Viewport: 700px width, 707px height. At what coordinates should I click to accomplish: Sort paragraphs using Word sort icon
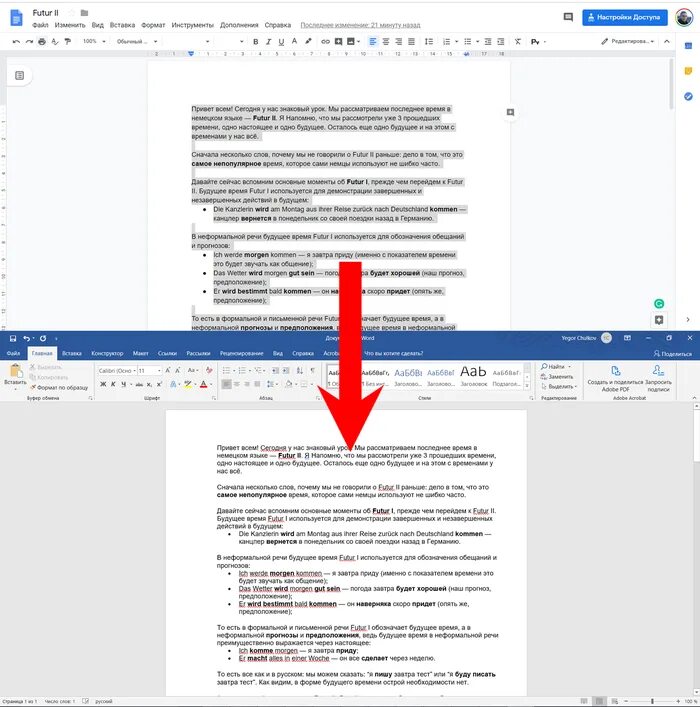tap(300, 371)
